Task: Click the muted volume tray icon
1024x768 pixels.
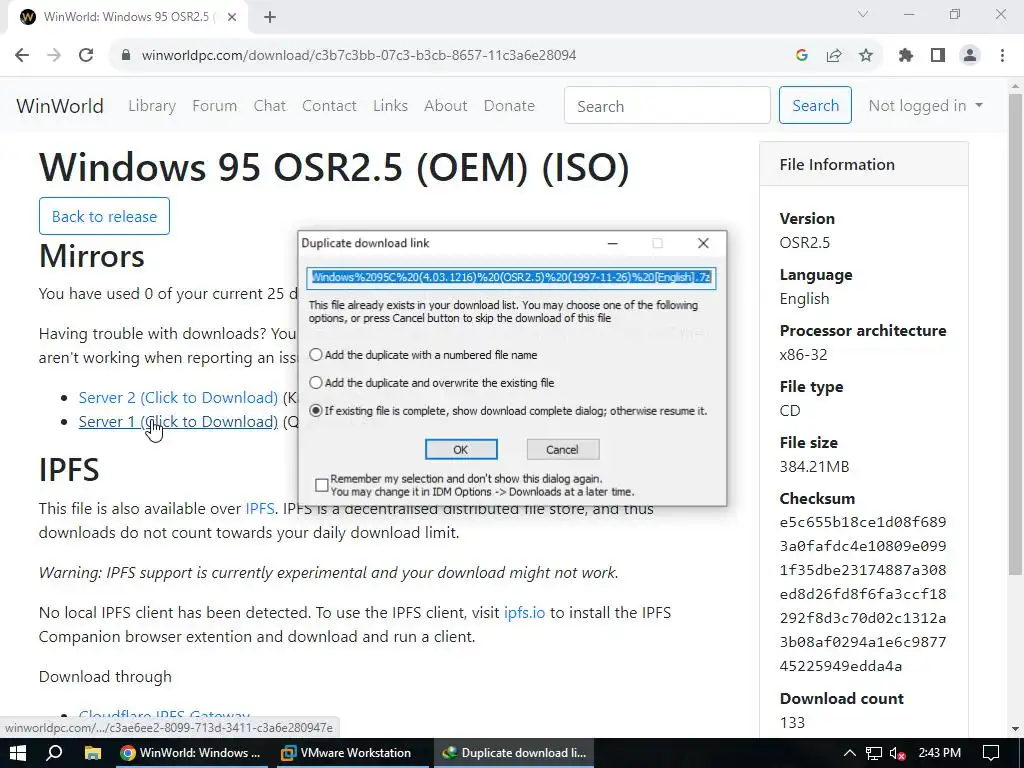Action: tap(898, 754)
